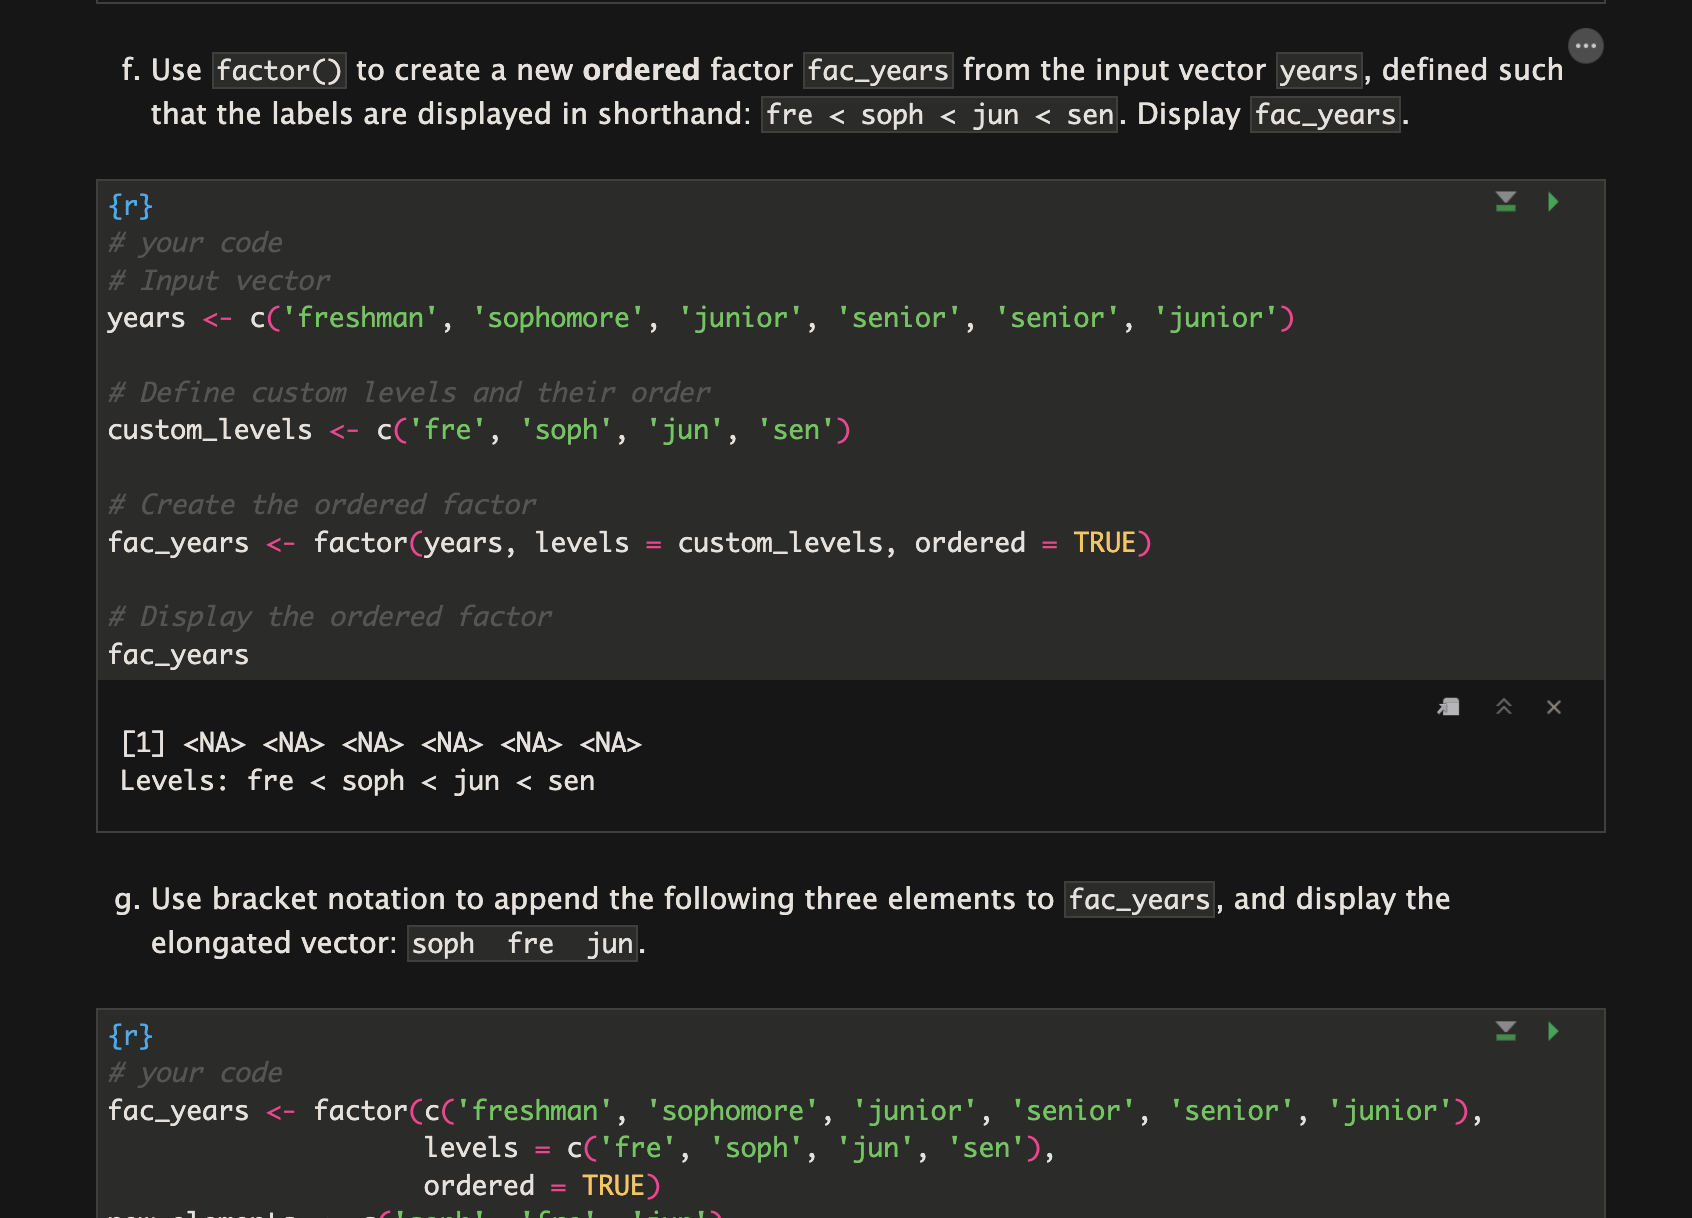The width and height of the screenshot is (1692, 1218).
Task: Click the # your code comment in second chunk
Action: point(194,1072)
